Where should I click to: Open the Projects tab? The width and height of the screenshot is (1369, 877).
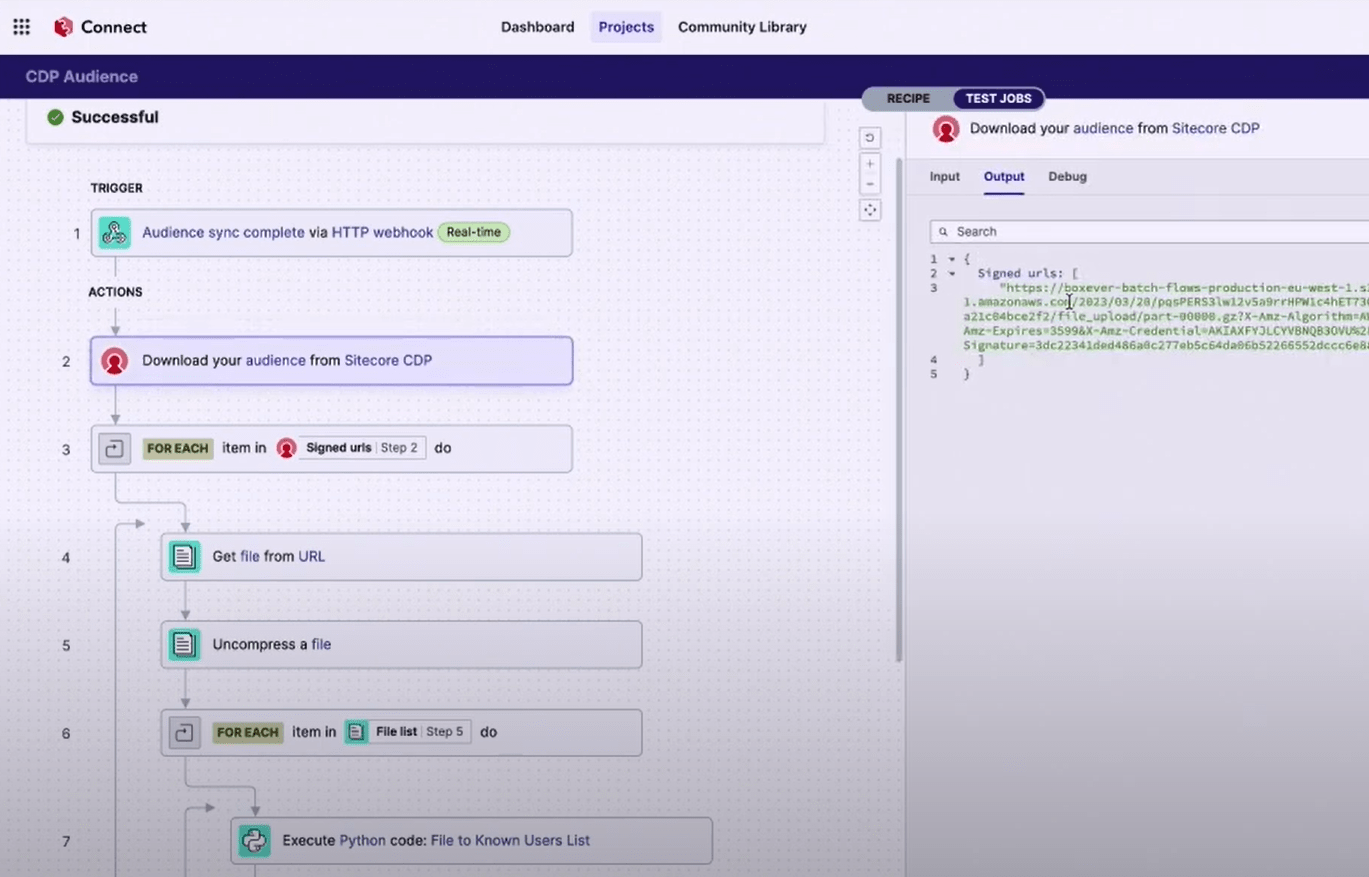point(626,27)
